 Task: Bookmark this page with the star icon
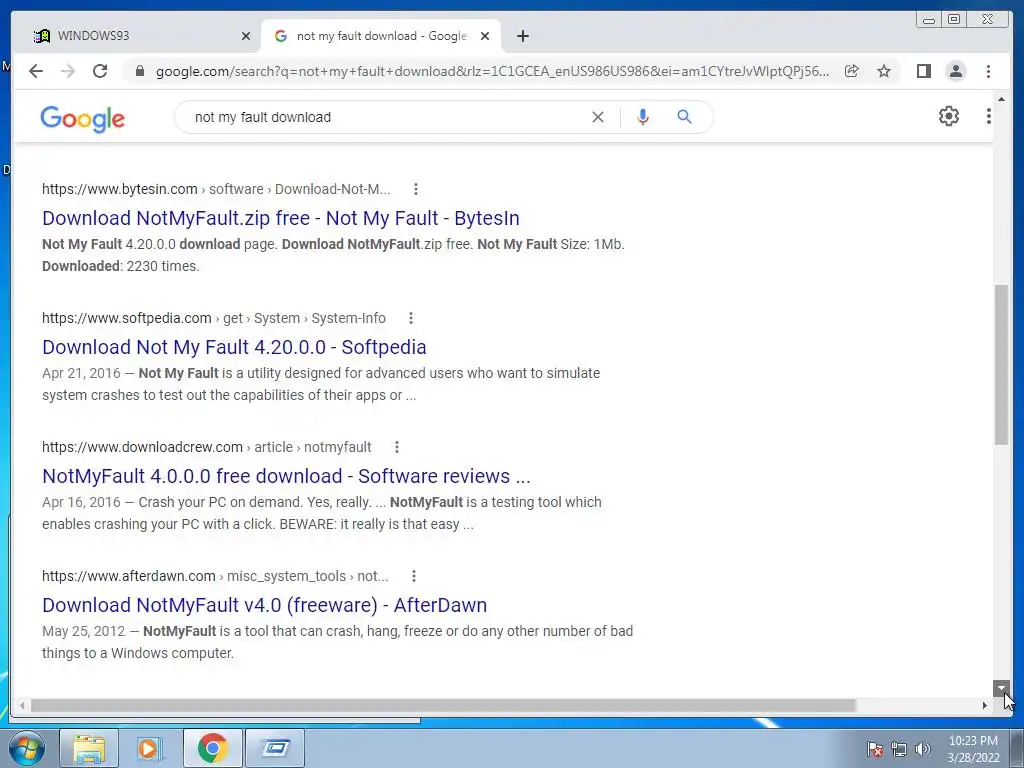coord(884,71)
